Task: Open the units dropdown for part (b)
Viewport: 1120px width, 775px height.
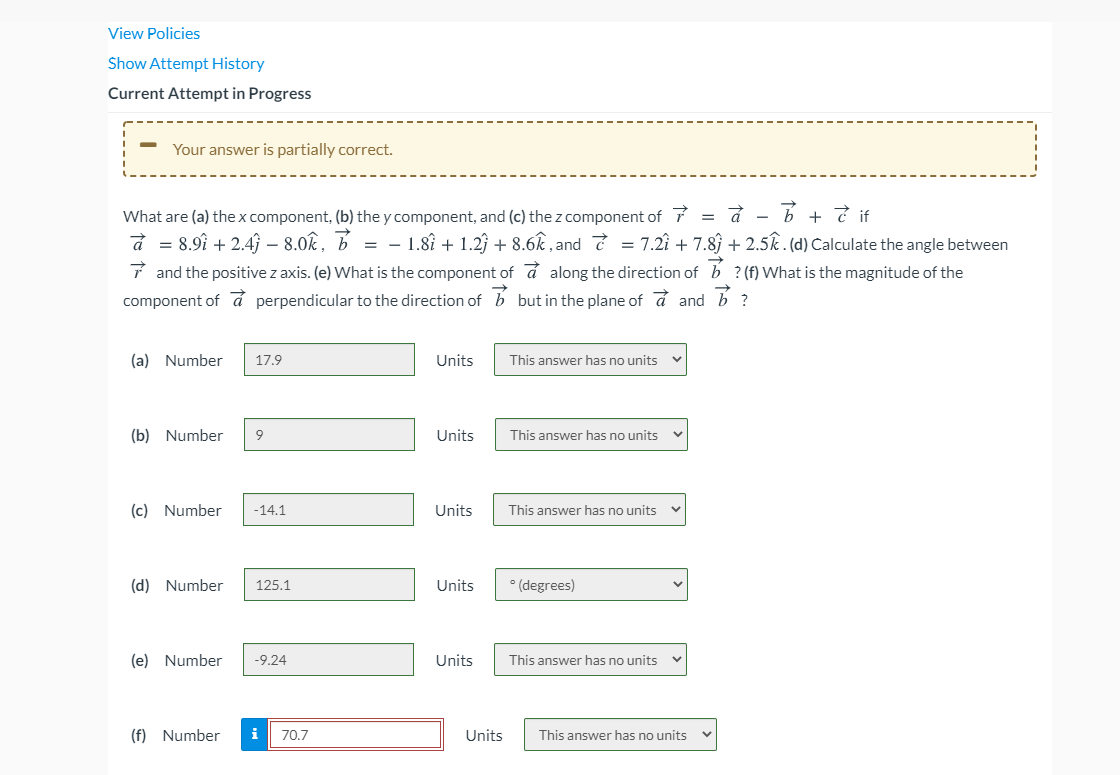Action: pos(590,434)
